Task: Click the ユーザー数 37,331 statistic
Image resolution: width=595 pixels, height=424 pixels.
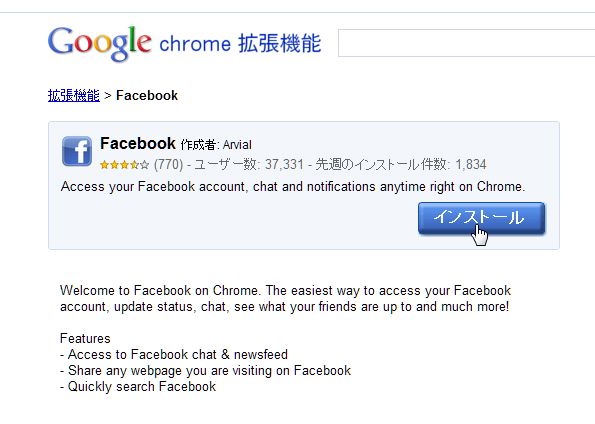Action: pyautogui.click(x=249, y=164)
